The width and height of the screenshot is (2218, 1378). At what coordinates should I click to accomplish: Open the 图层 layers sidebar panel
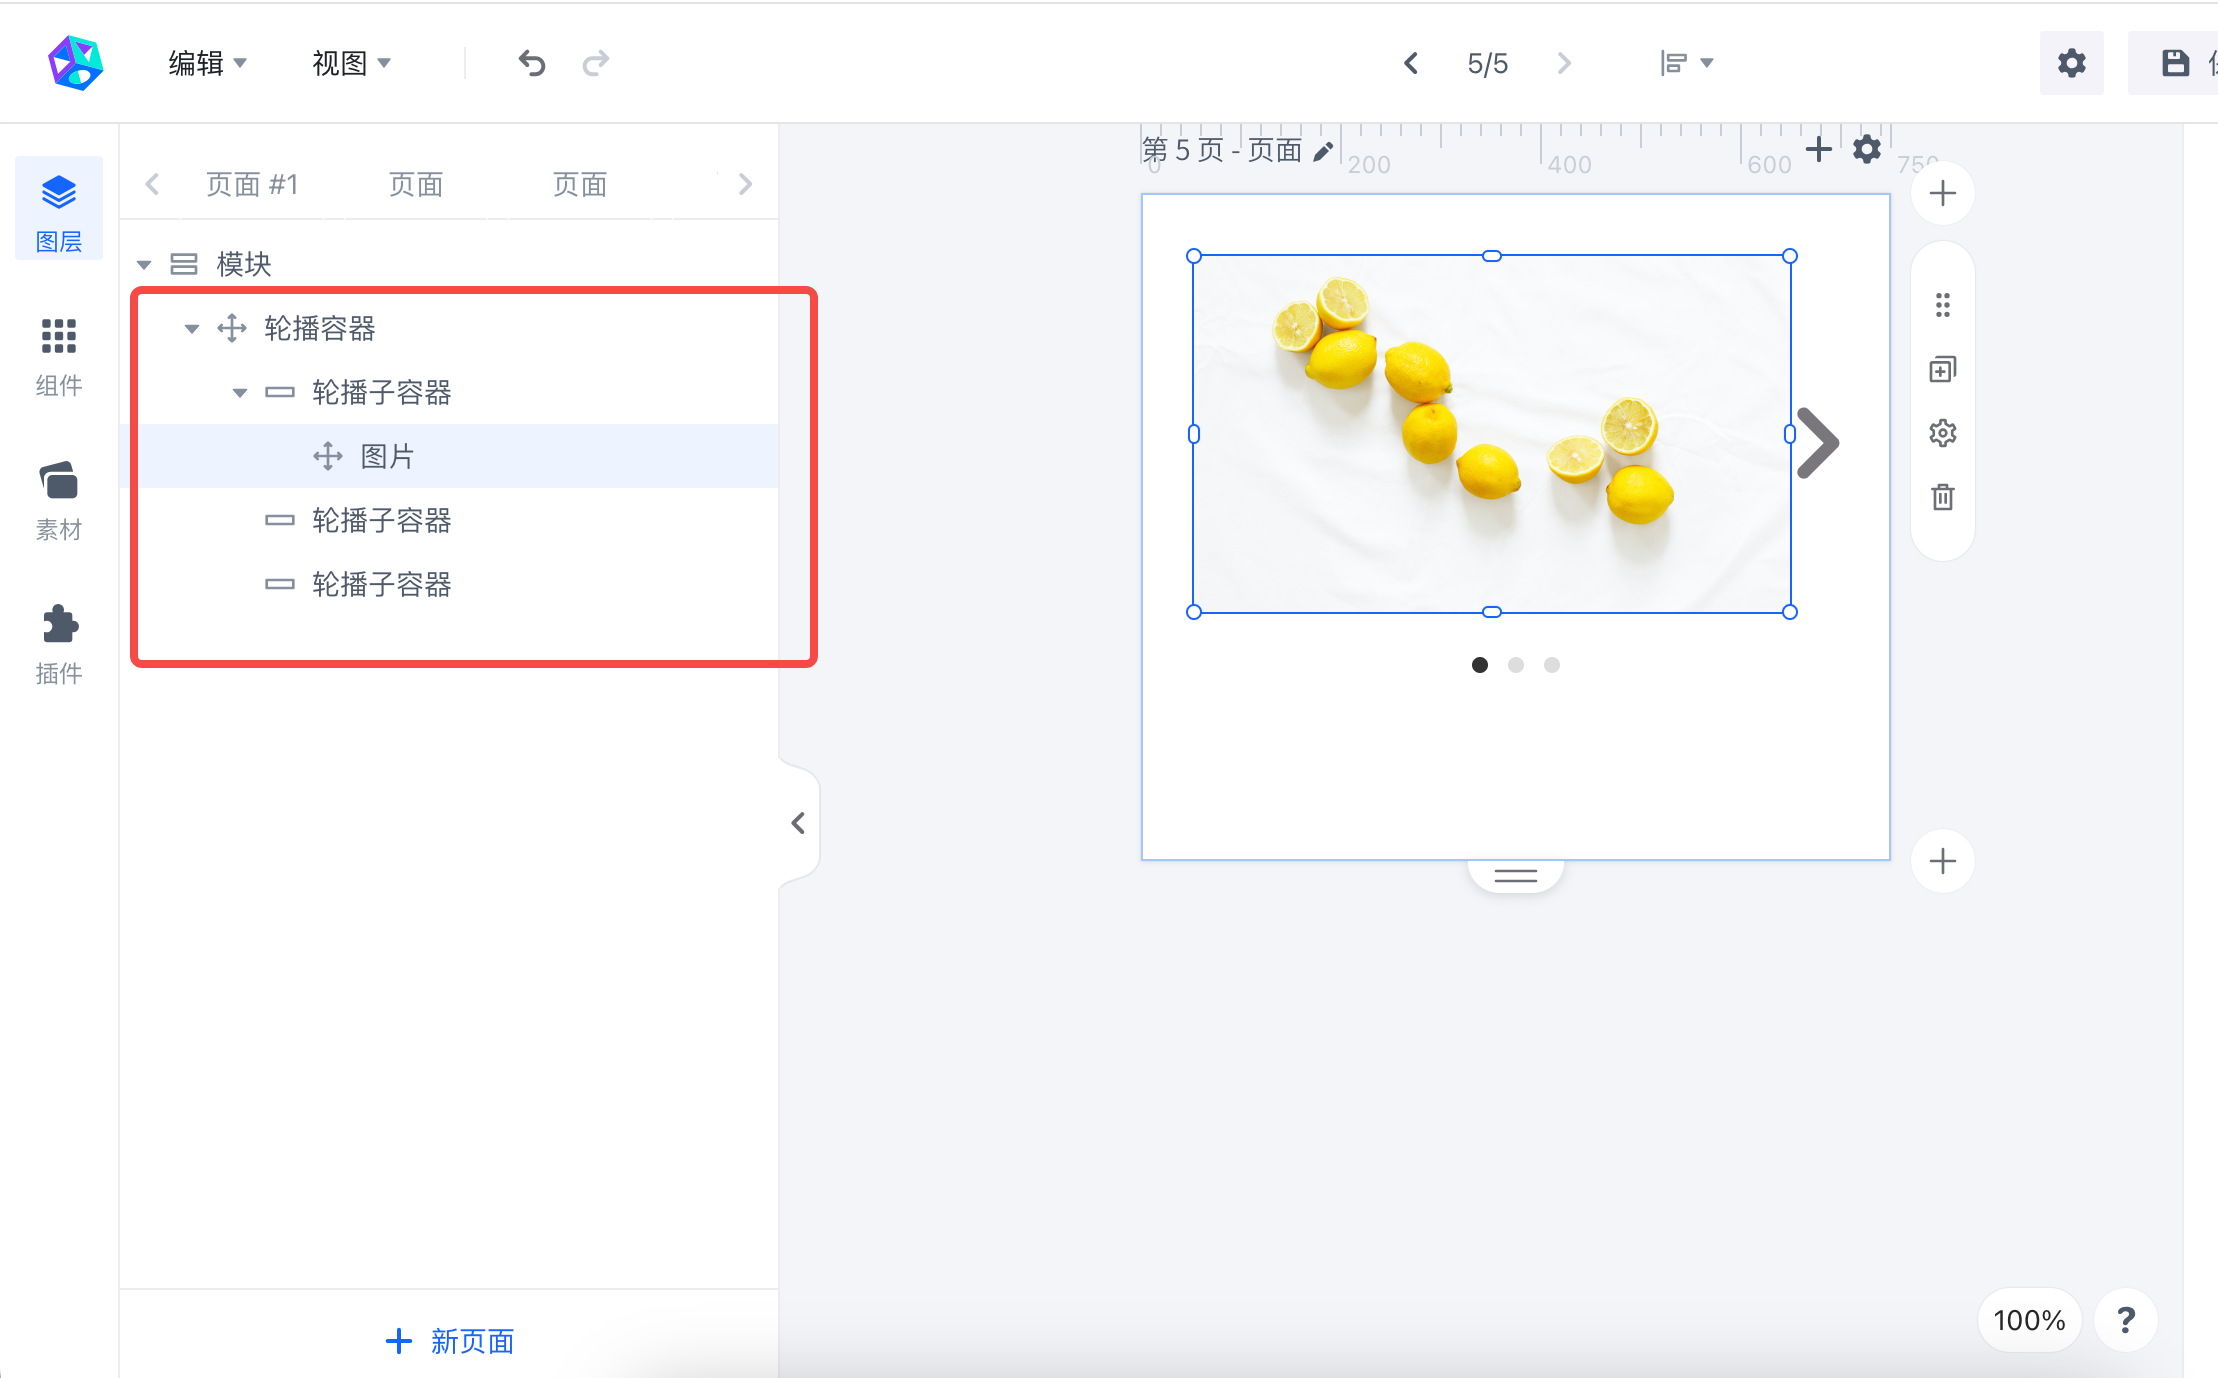(59, 209)
